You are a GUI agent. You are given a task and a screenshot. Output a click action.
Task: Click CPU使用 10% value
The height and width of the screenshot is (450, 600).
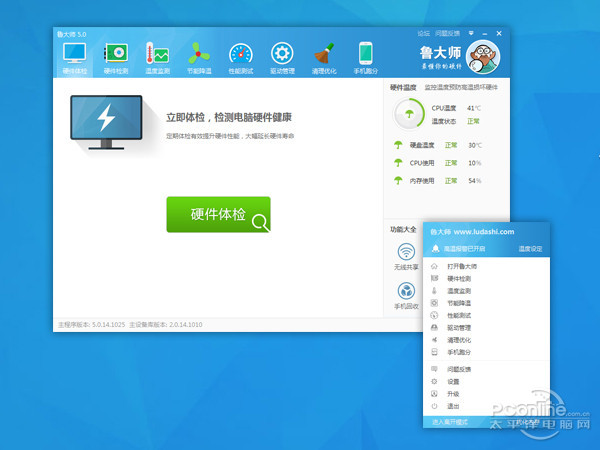pyautogui.click(x=475, y=163)
